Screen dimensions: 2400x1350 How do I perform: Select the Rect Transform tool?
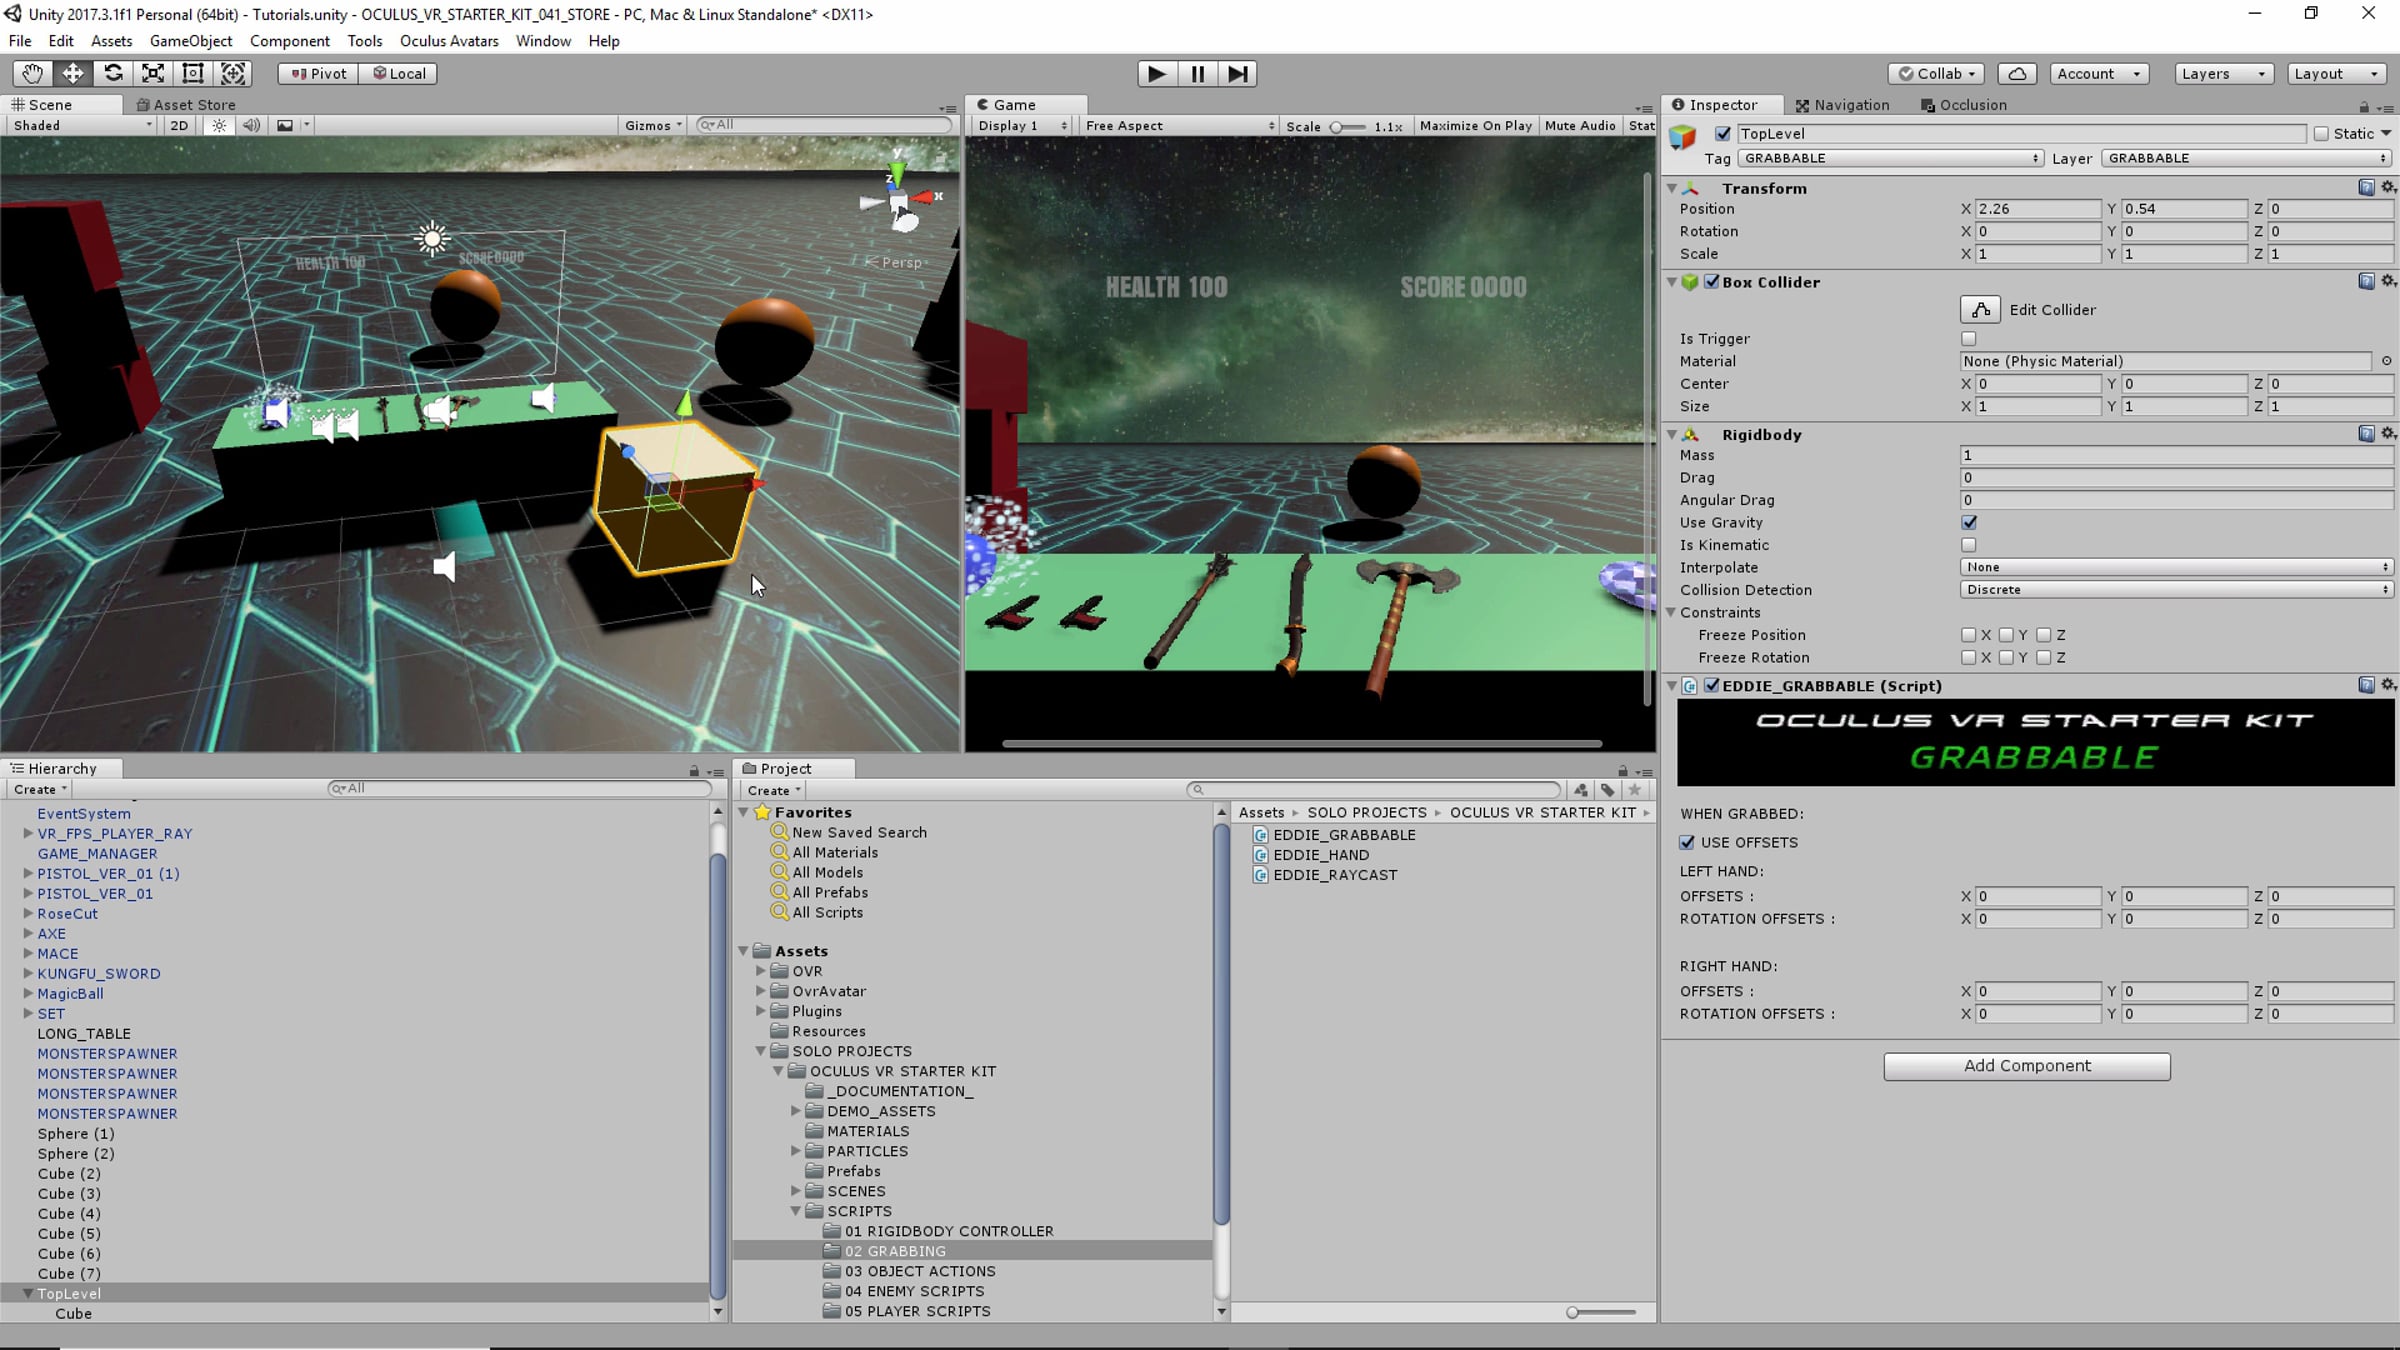point(193,73)
